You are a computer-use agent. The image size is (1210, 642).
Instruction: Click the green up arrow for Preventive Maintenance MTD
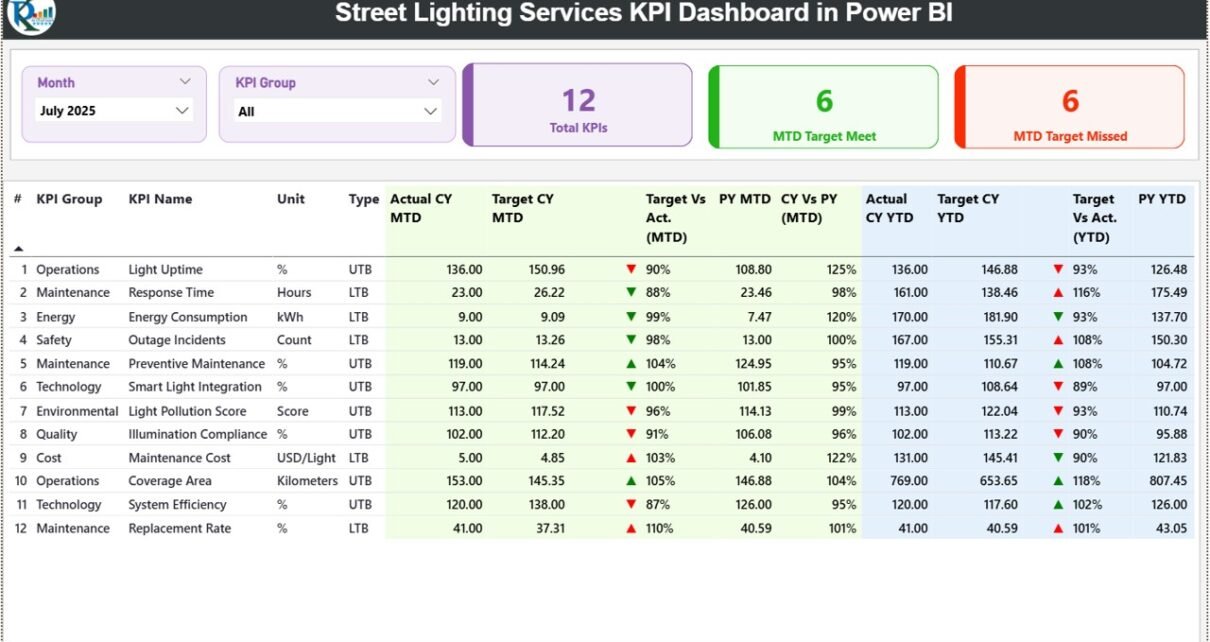(631, 364)
